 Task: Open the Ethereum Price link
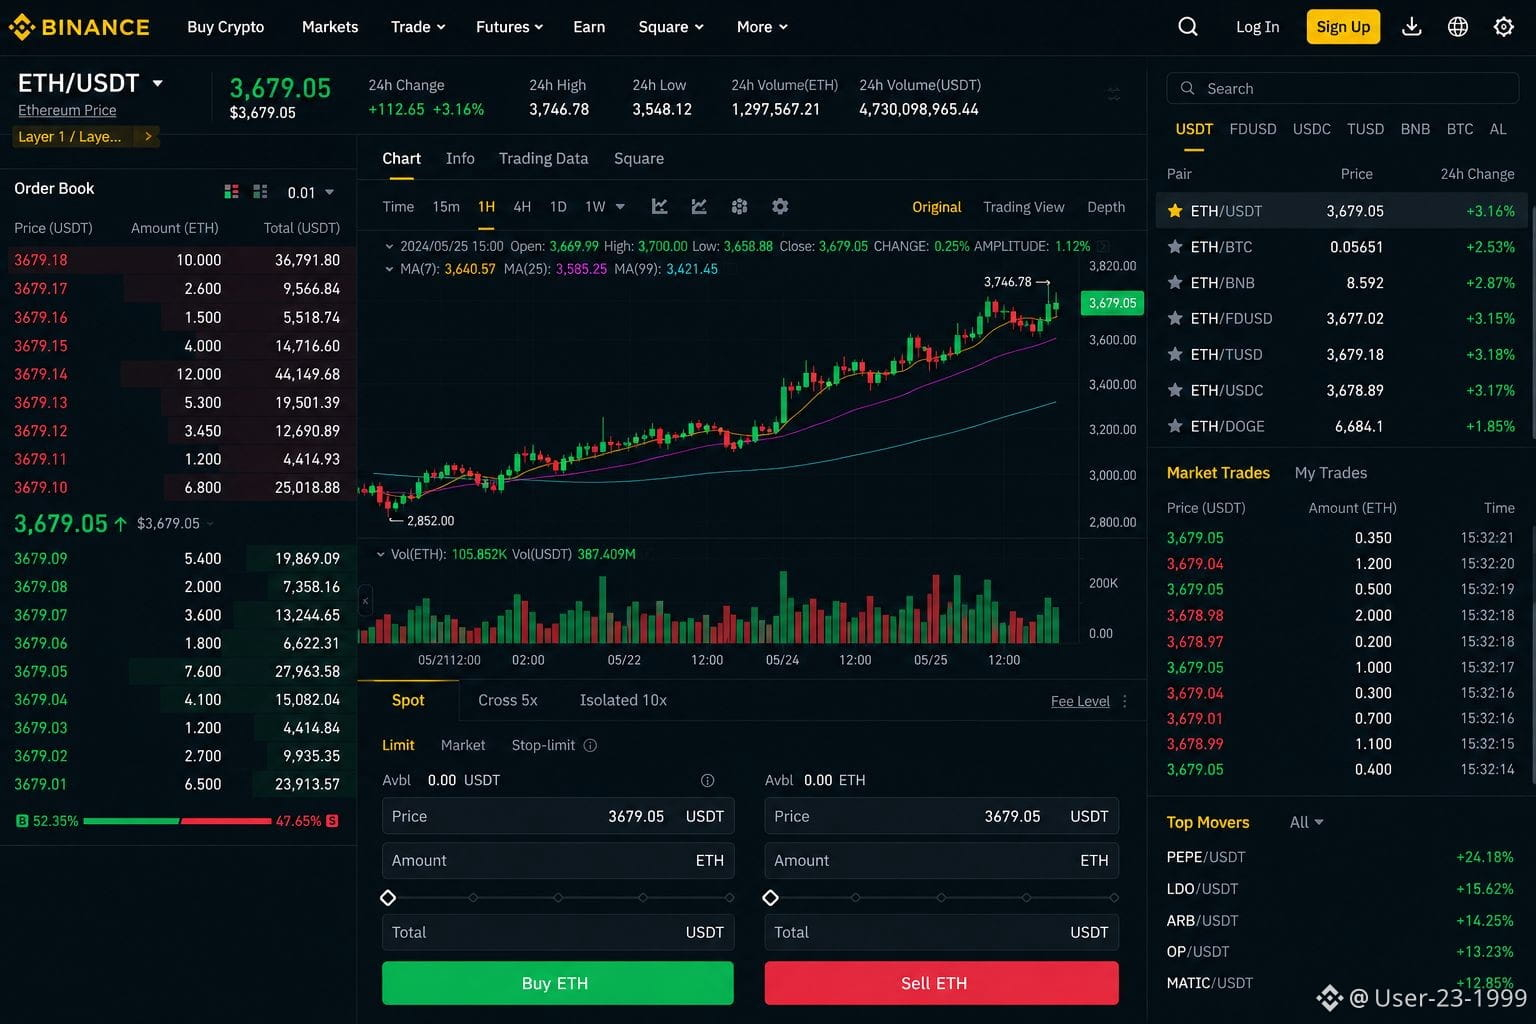click(x=67, y=110)
